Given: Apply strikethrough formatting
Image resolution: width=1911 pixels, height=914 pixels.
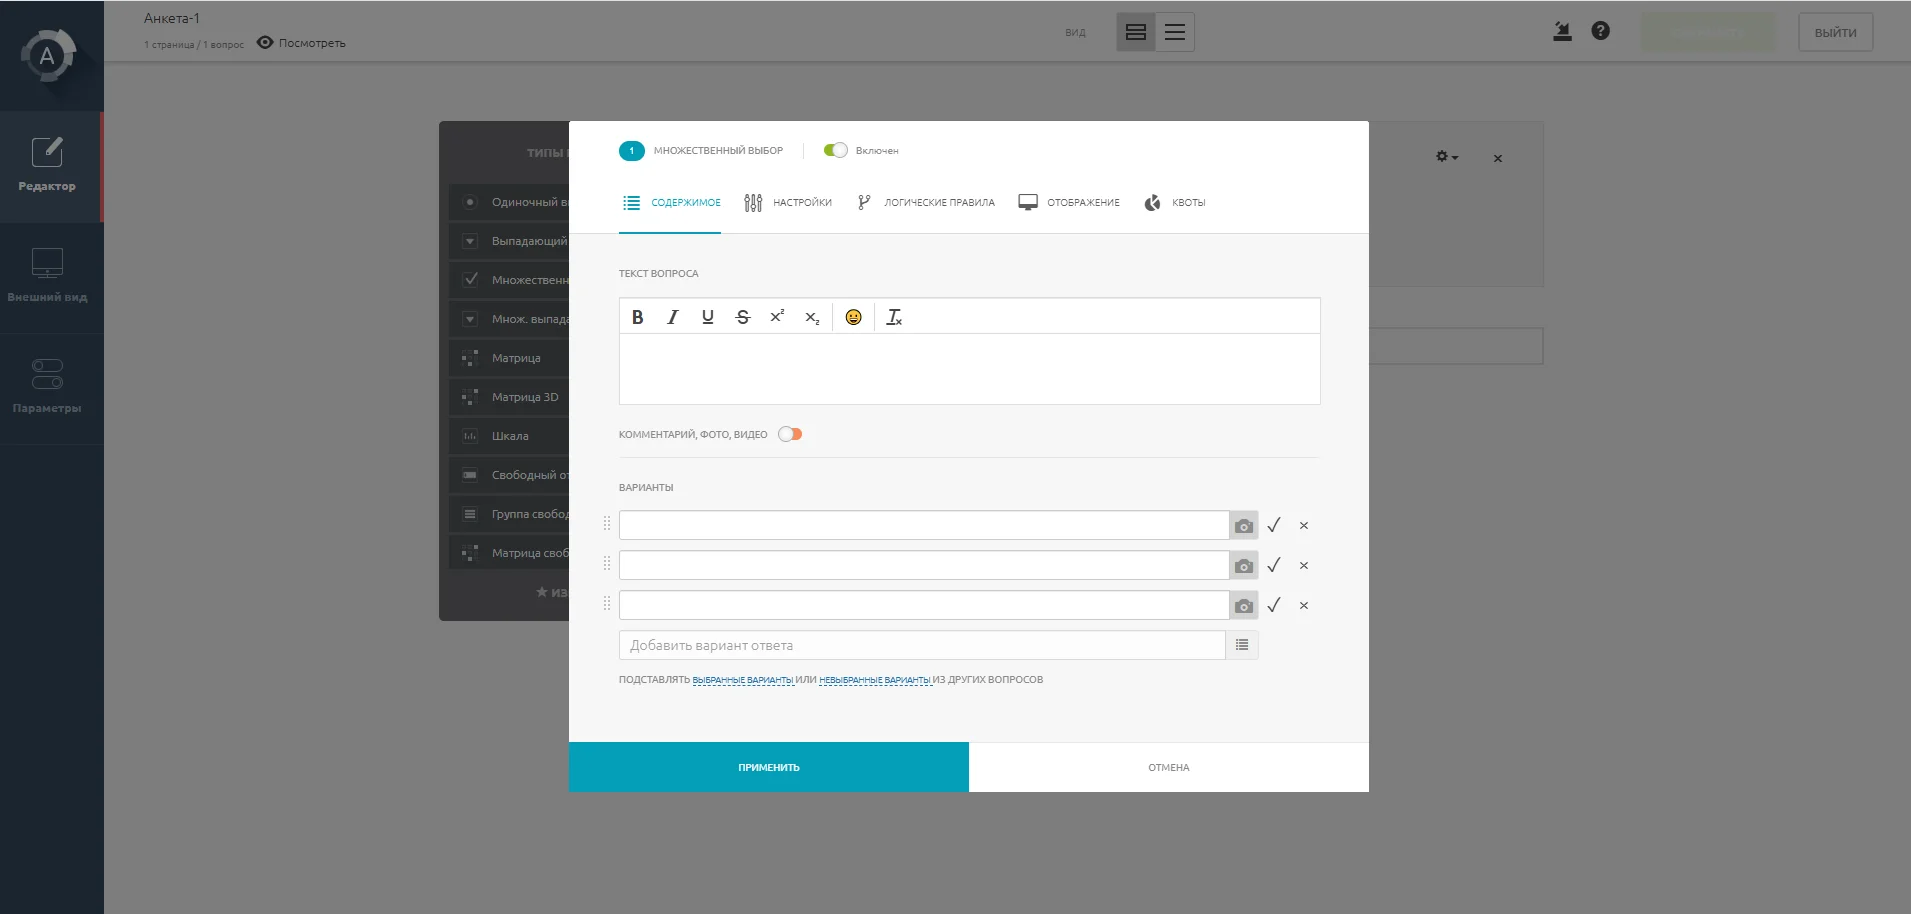Looking at the screenshot, I should coord(742,317).
